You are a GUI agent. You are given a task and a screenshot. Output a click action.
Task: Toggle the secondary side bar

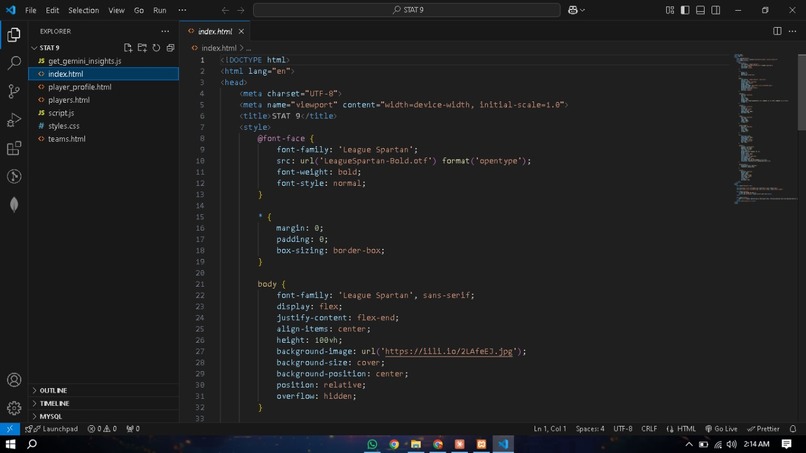pos(716,10)
